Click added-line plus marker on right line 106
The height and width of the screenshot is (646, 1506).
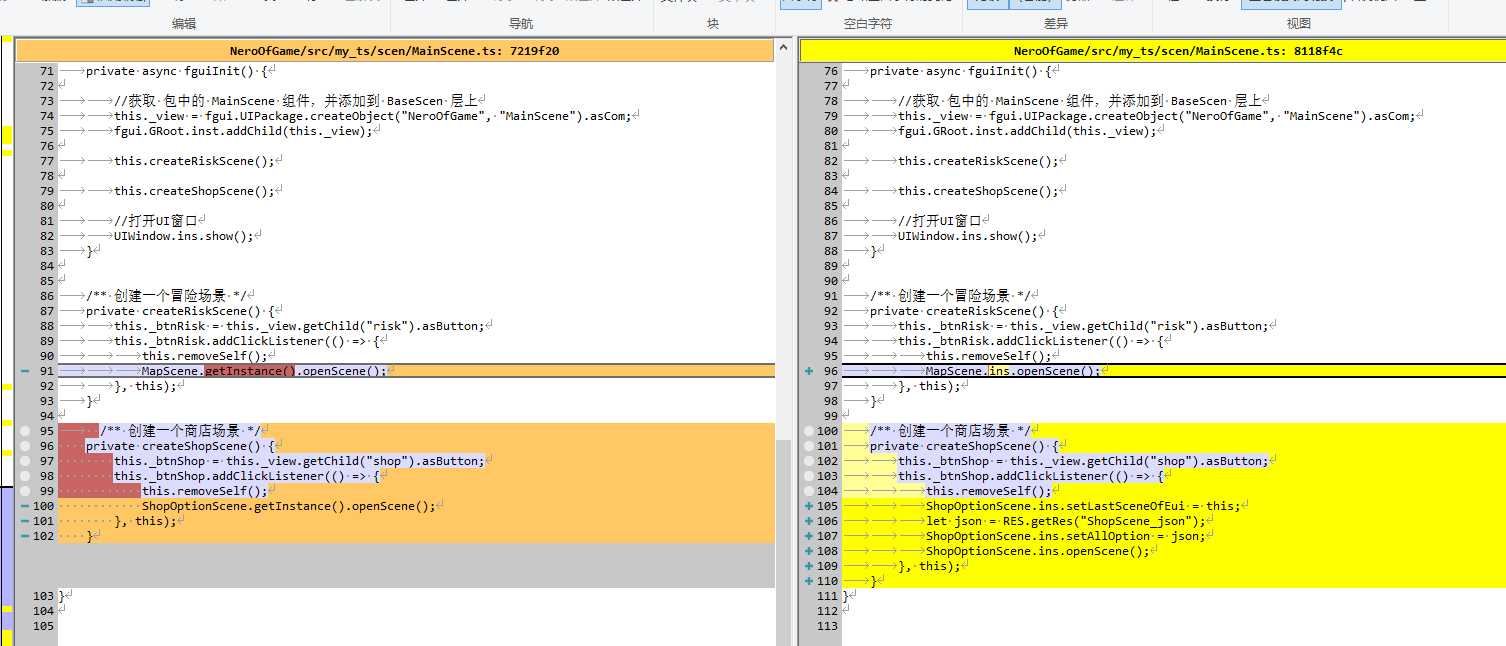[808, 521]
